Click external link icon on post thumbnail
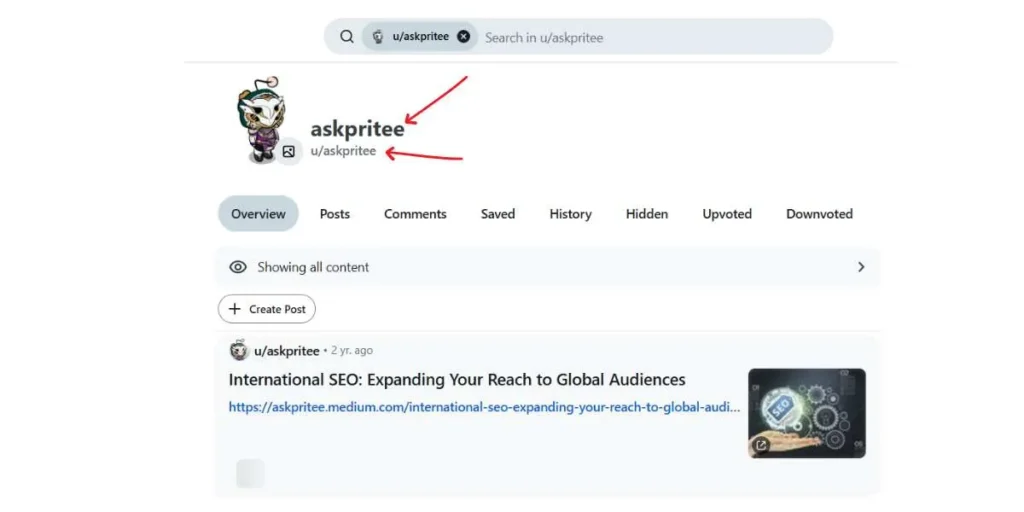 point(762,445)
